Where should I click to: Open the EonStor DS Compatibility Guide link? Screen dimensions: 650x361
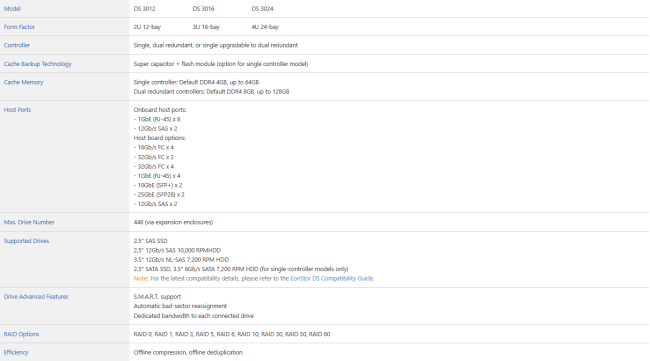pos(332,279)
